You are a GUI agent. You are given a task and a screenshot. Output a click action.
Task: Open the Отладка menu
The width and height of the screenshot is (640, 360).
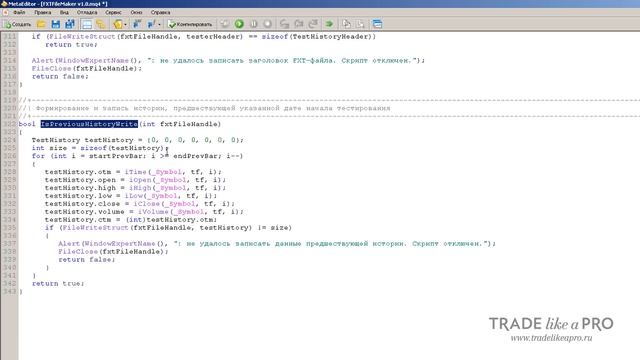[x=87, y=12]
